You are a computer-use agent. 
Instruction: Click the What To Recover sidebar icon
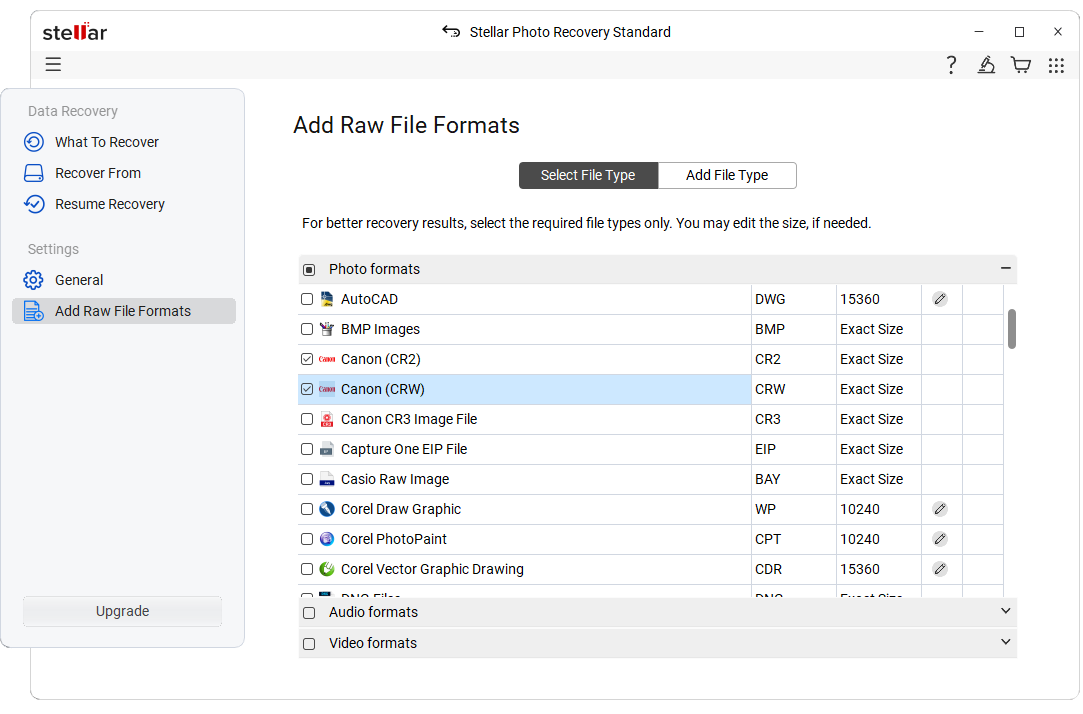[34, 142]
